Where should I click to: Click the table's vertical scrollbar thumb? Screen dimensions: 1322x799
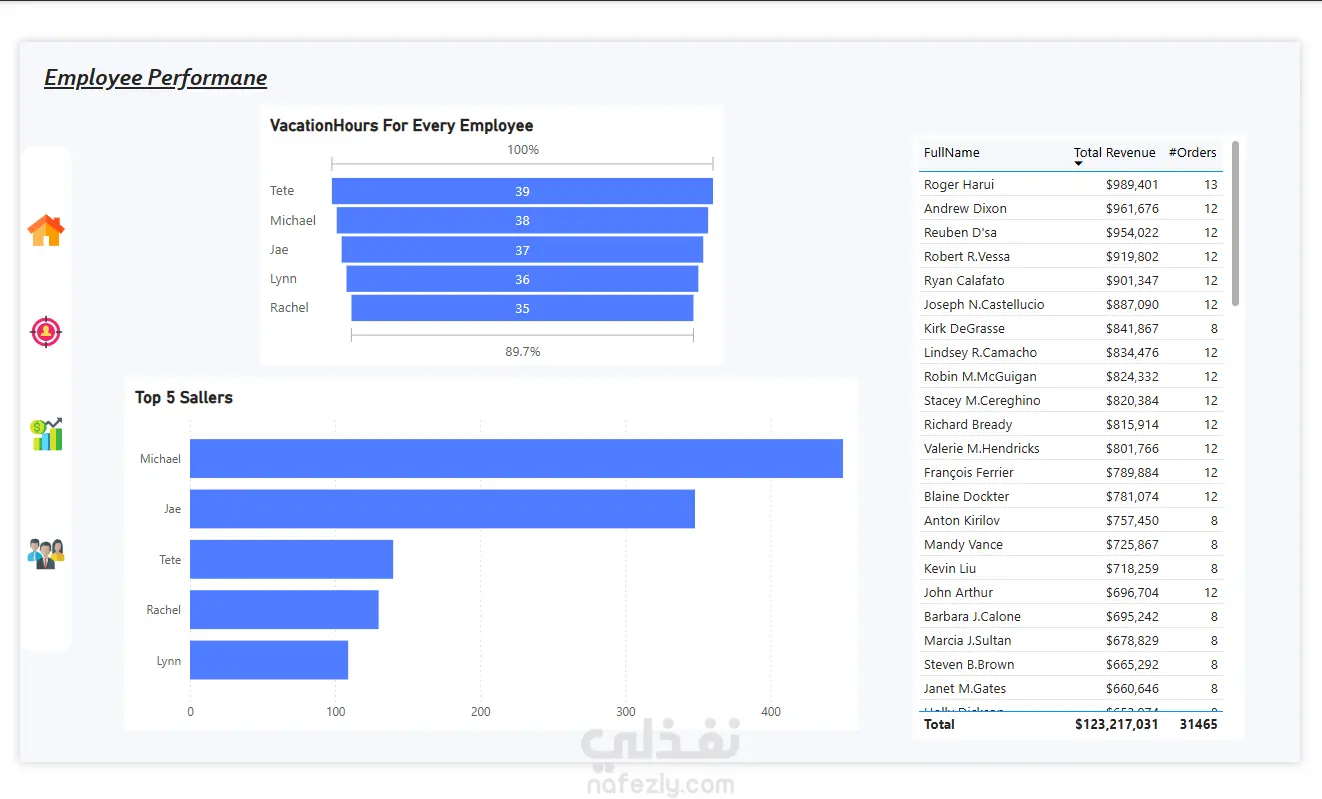point(1236,223)
